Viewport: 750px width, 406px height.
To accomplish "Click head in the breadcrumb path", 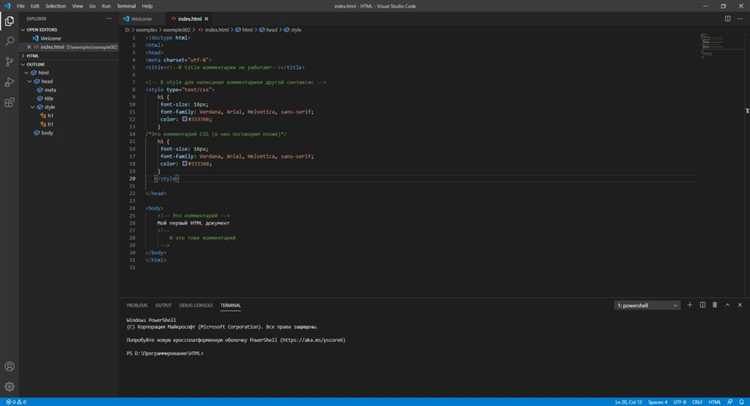I will [272, 30].
